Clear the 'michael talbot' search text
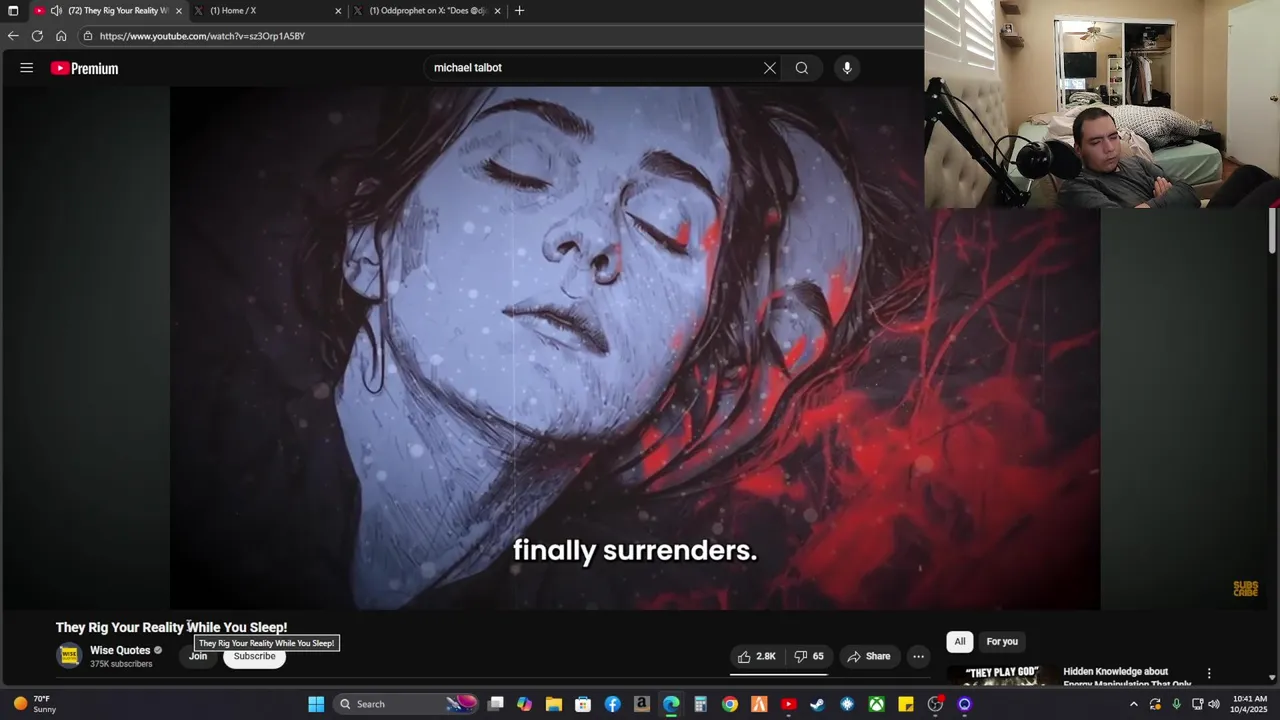1280x720 pixels. tap(770, 68)
